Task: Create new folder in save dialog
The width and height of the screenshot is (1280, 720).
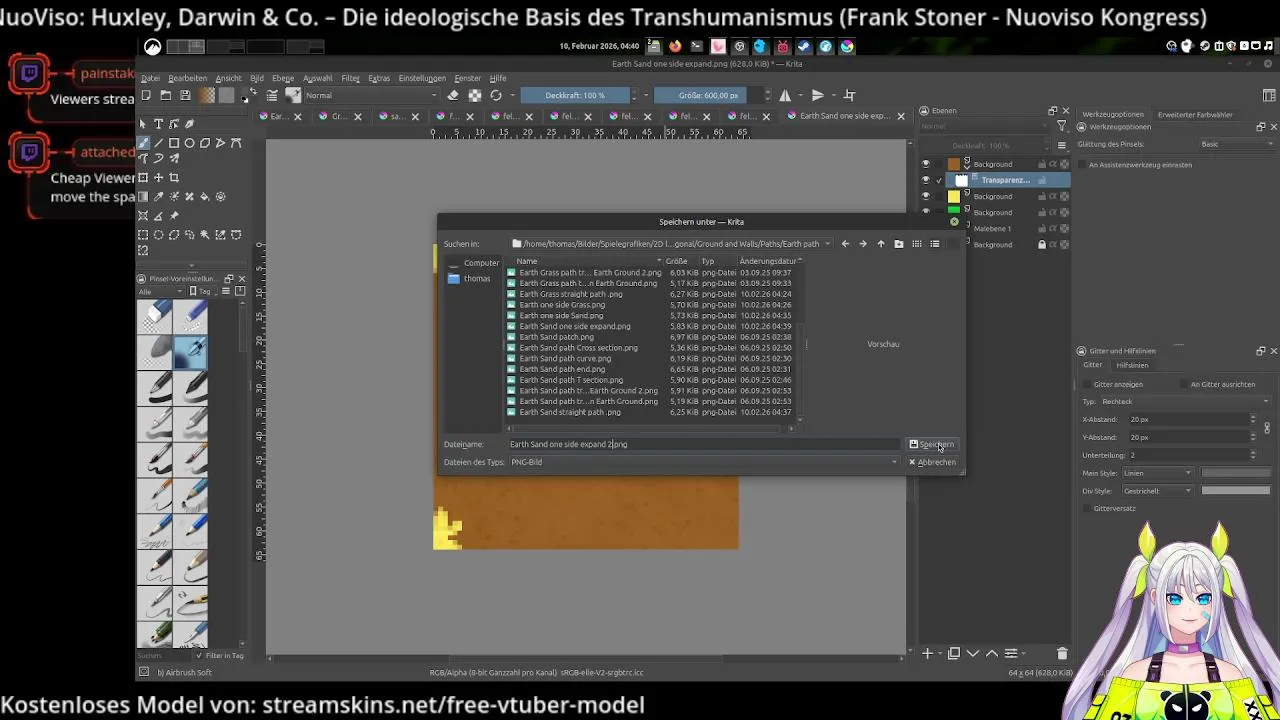Action: tap(899, 244)
